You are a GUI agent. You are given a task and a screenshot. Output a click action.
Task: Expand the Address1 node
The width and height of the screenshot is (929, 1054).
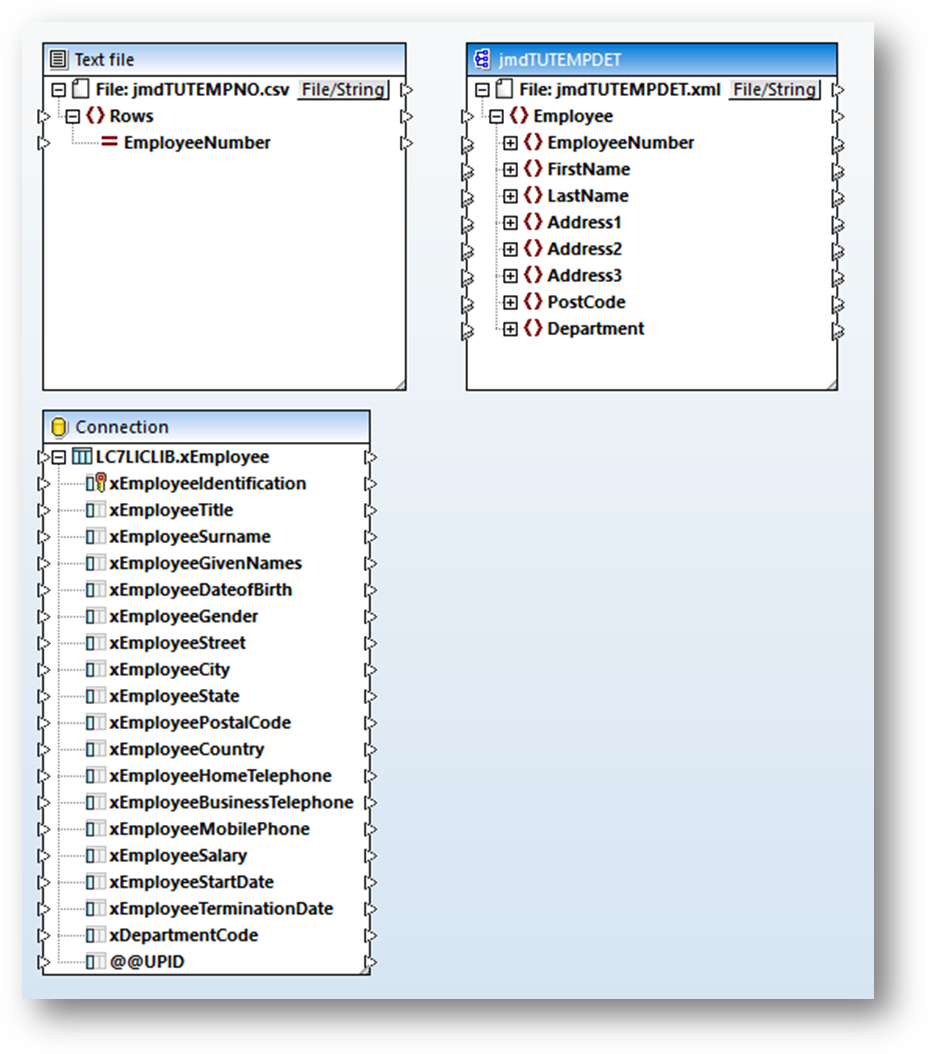pos(511,222)
